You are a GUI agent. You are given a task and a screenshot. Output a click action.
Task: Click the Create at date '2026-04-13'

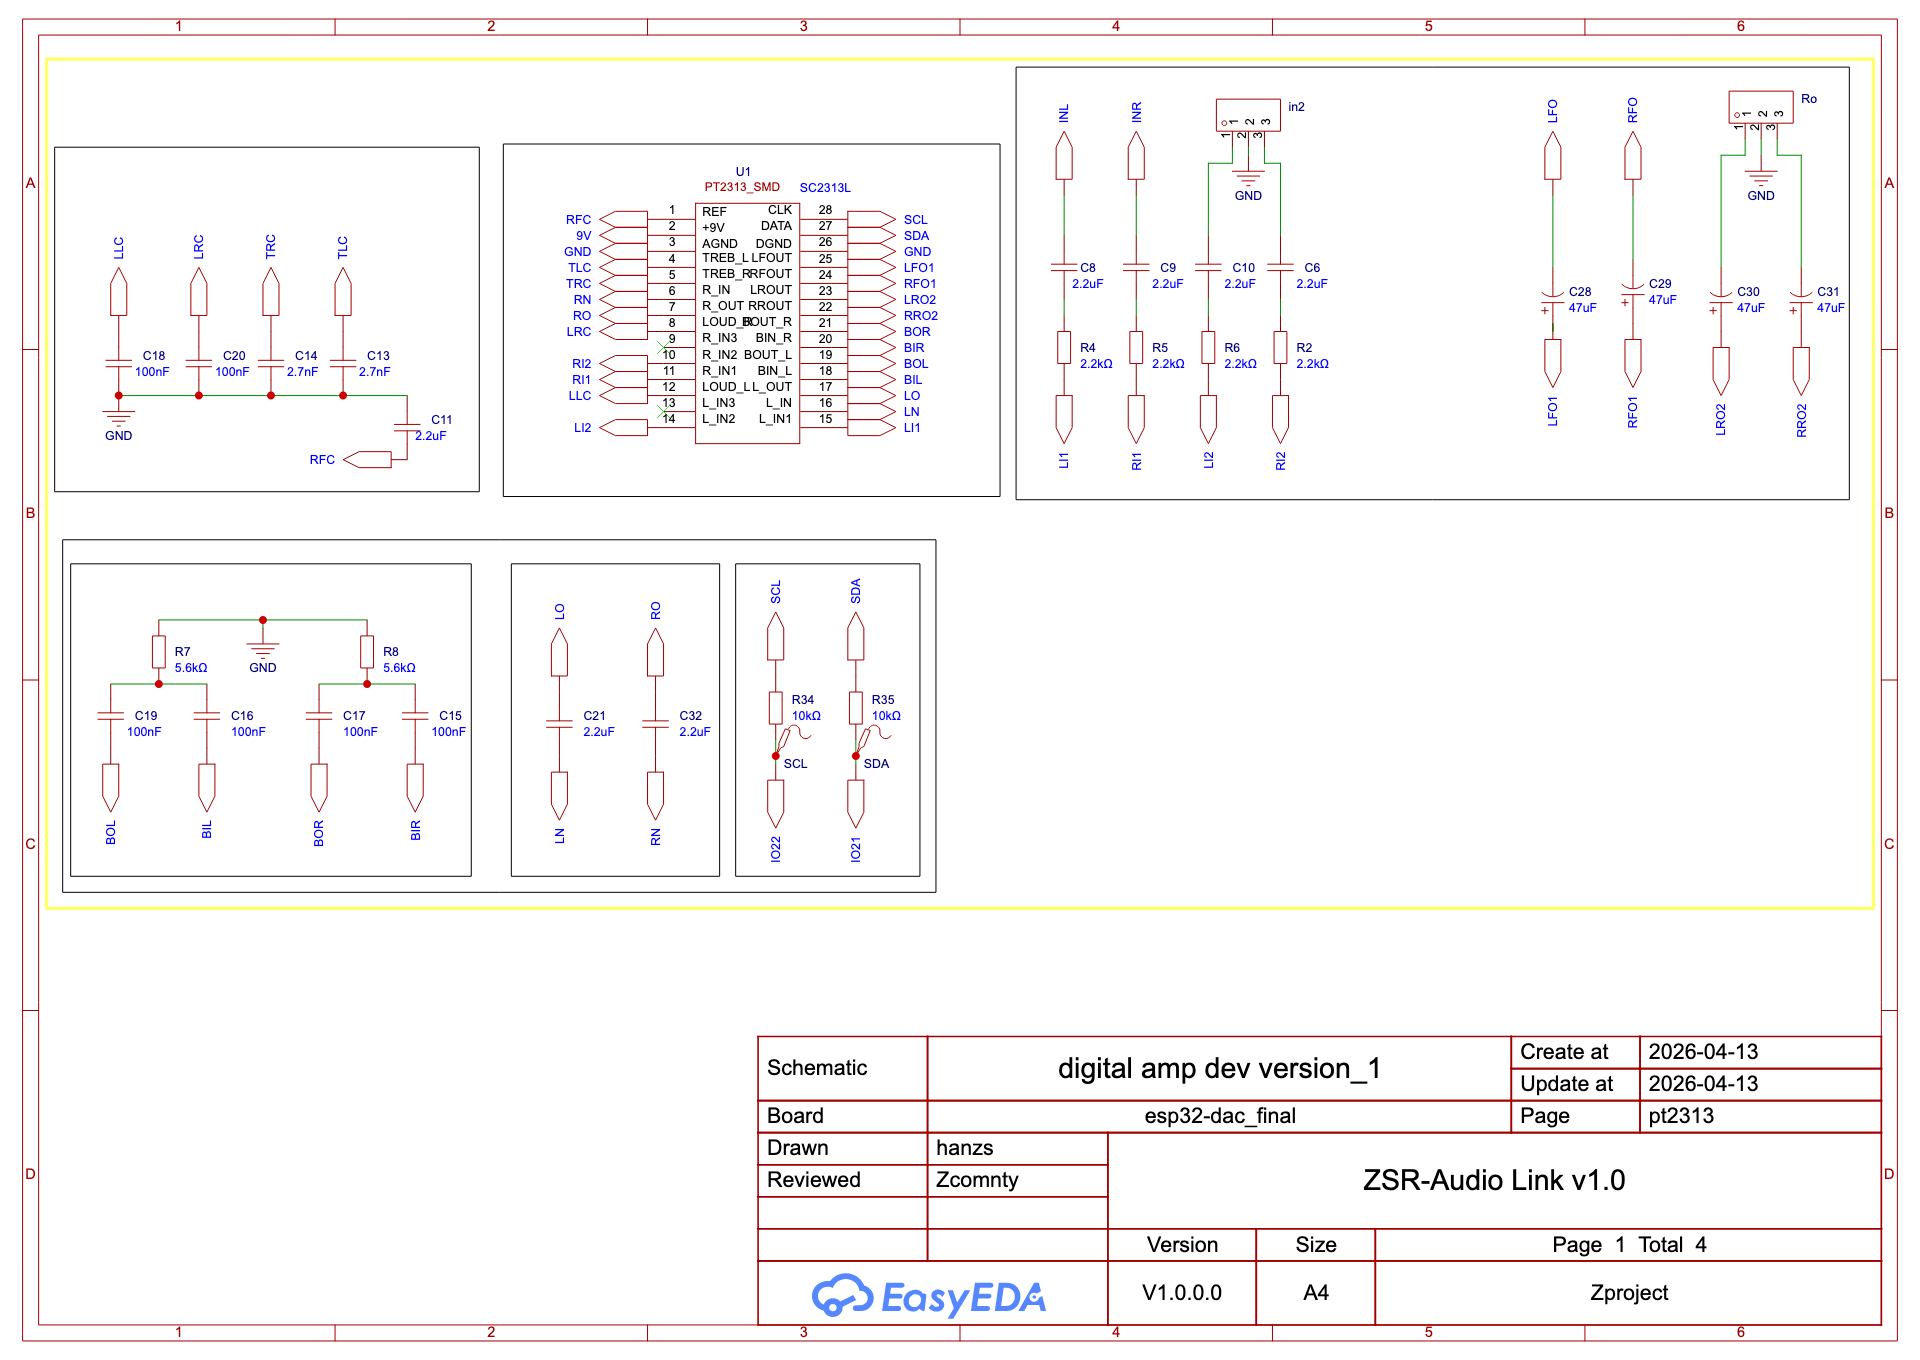[1703, 1051]
